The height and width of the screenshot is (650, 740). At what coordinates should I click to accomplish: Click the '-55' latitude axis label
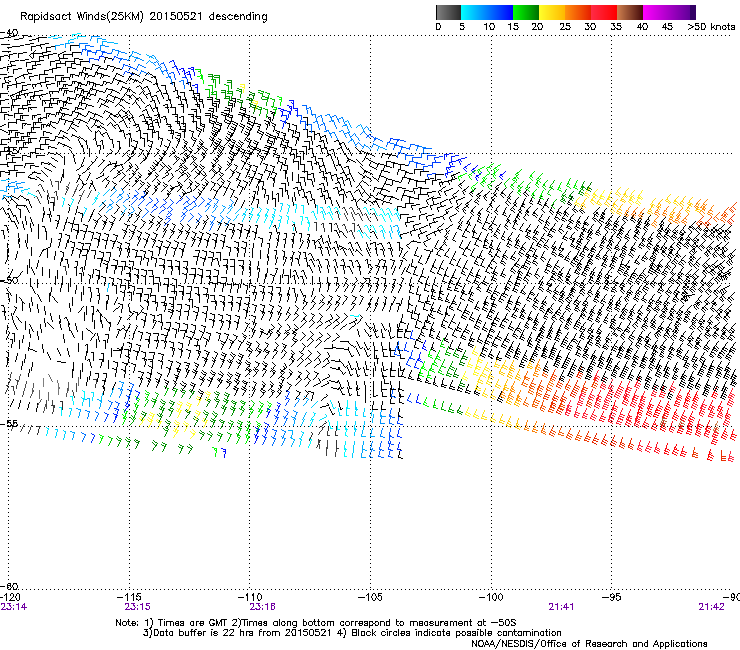click(9, 424)
